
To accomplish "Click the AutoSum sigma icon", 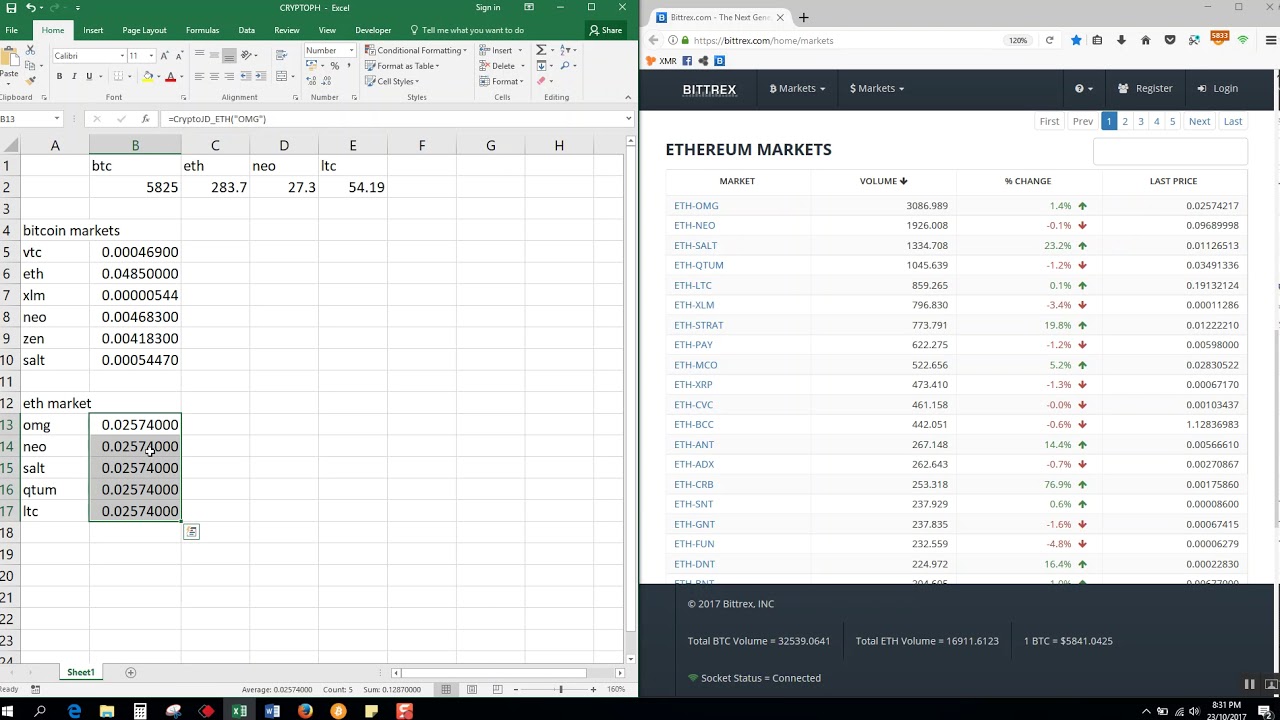I will click(541, 50).
